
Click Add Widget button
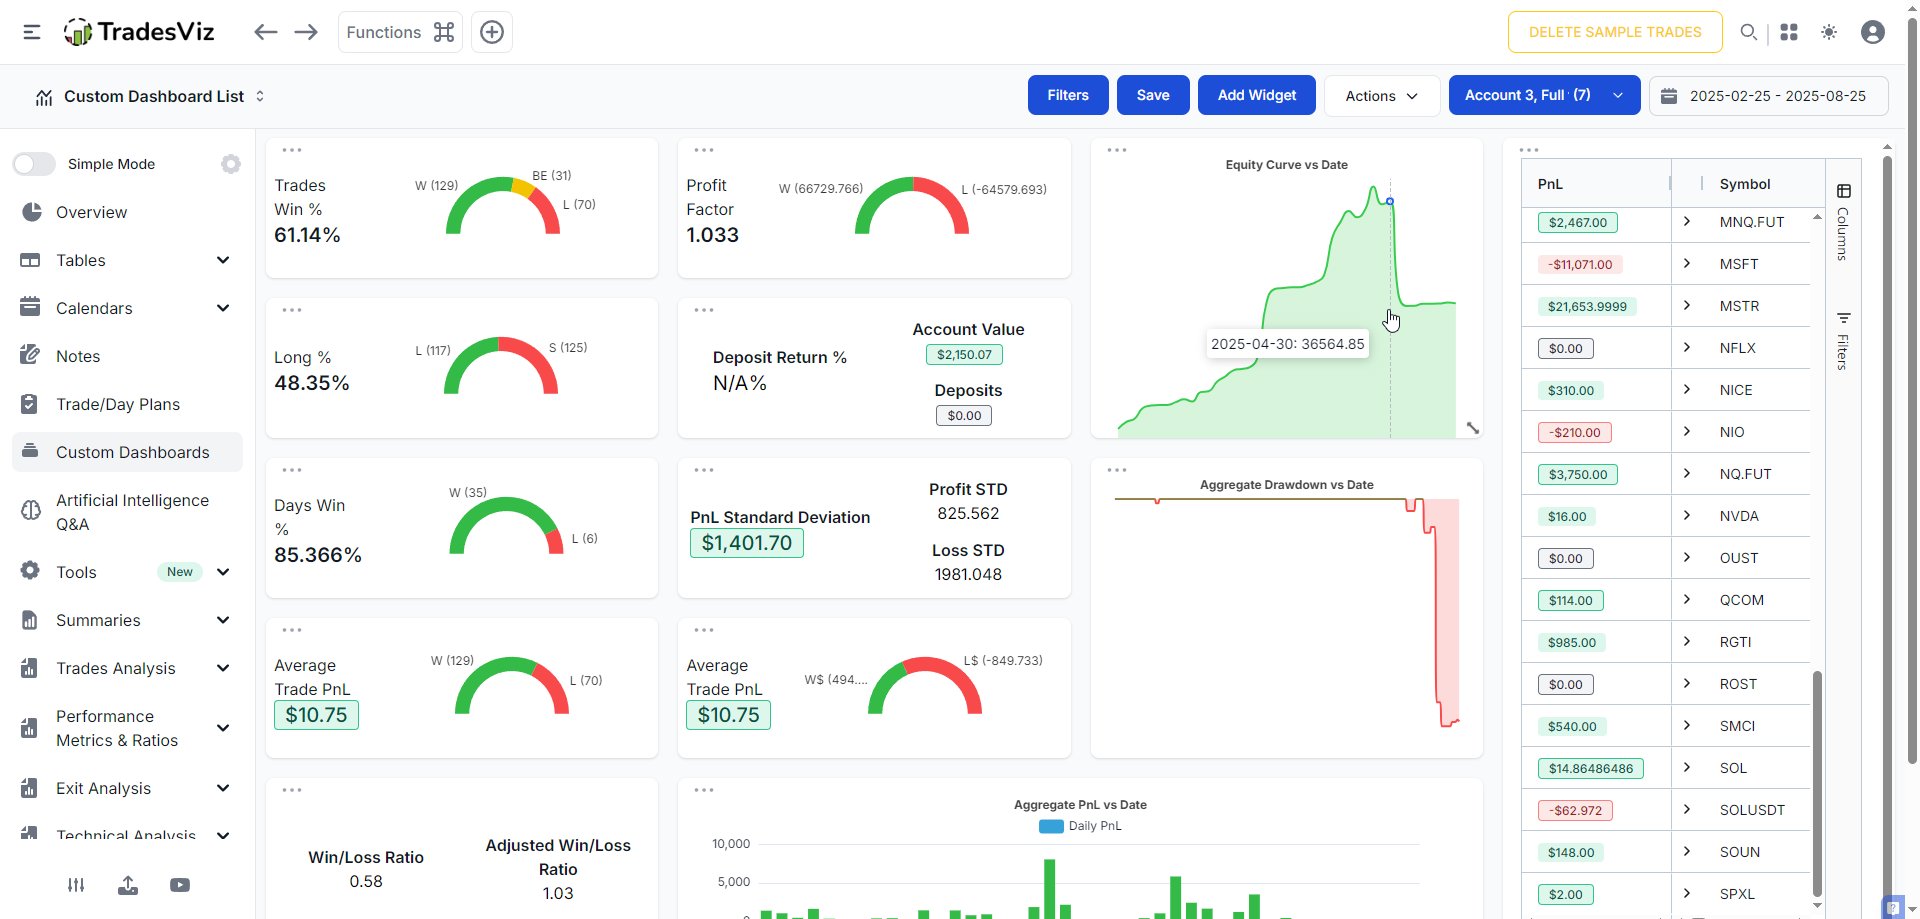point(1257,95)
